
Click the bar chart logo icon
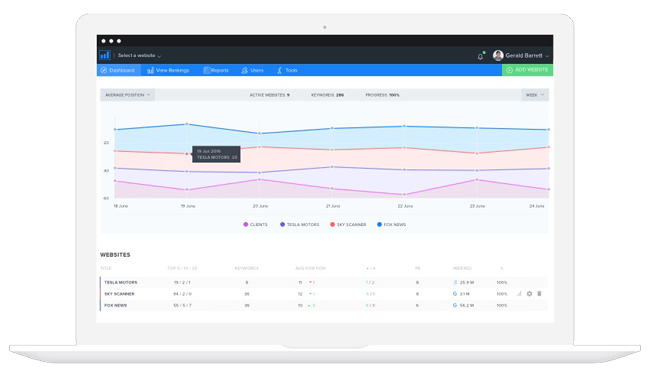pos(104,55)
